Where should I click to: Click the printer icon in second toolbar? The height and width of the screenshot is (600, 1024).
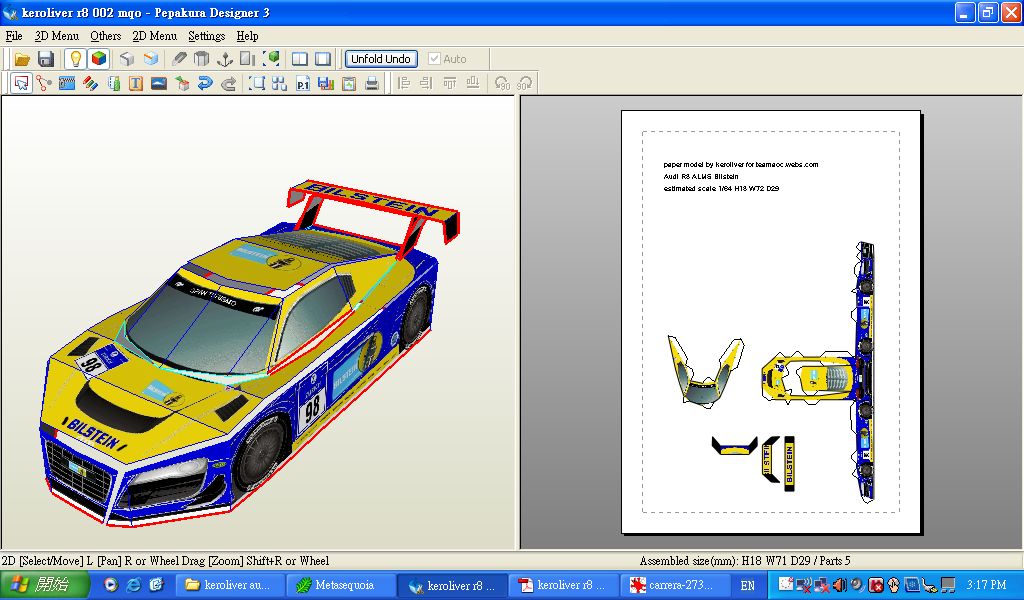point(372,84)
